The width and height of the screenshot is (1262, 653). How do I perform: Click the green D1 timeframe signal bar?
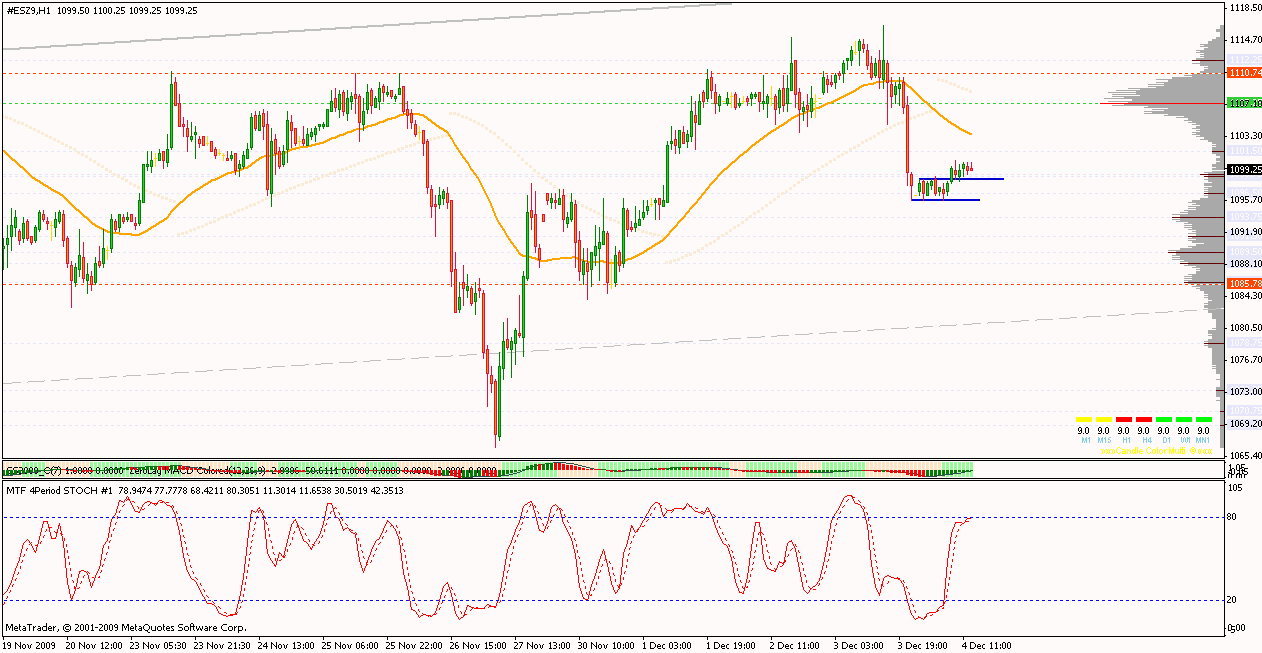(x=1163, y=419)
